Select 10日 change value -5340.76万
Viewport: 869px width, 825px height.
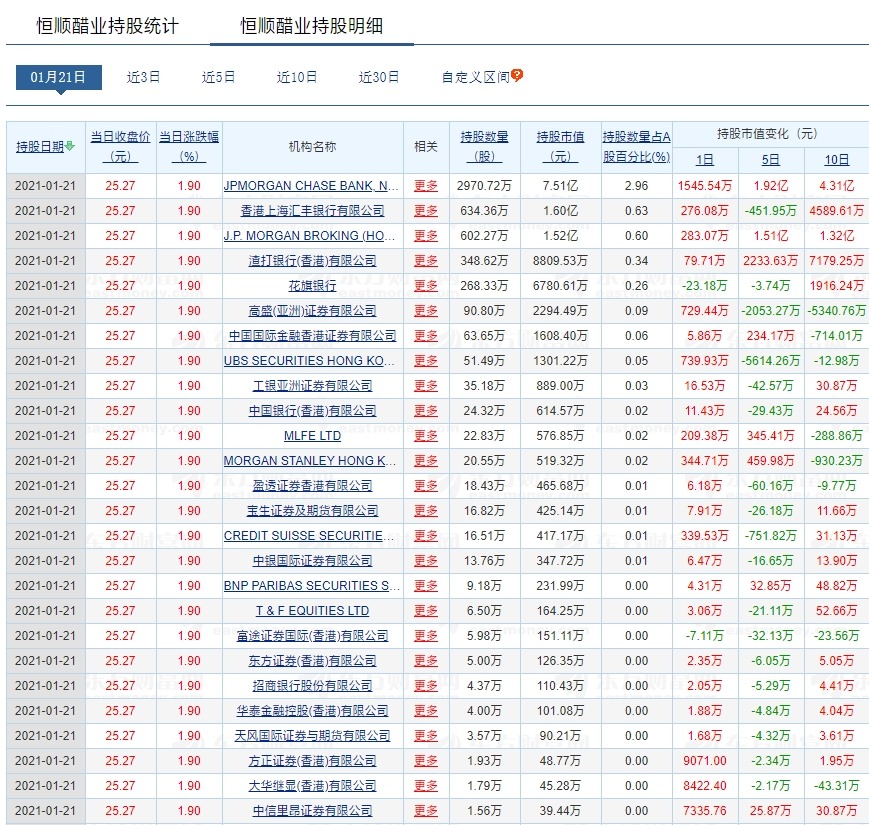(x=836, y=311)
